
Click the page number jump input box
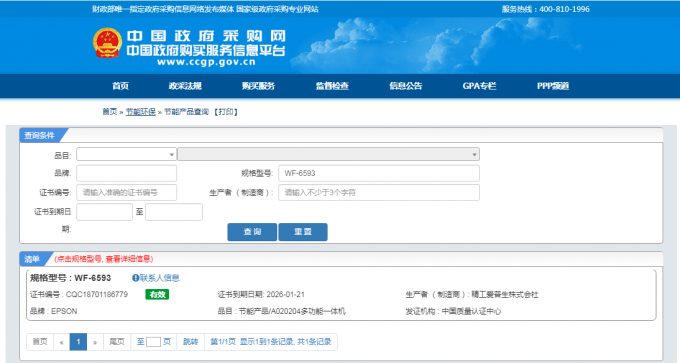(153, 342)
